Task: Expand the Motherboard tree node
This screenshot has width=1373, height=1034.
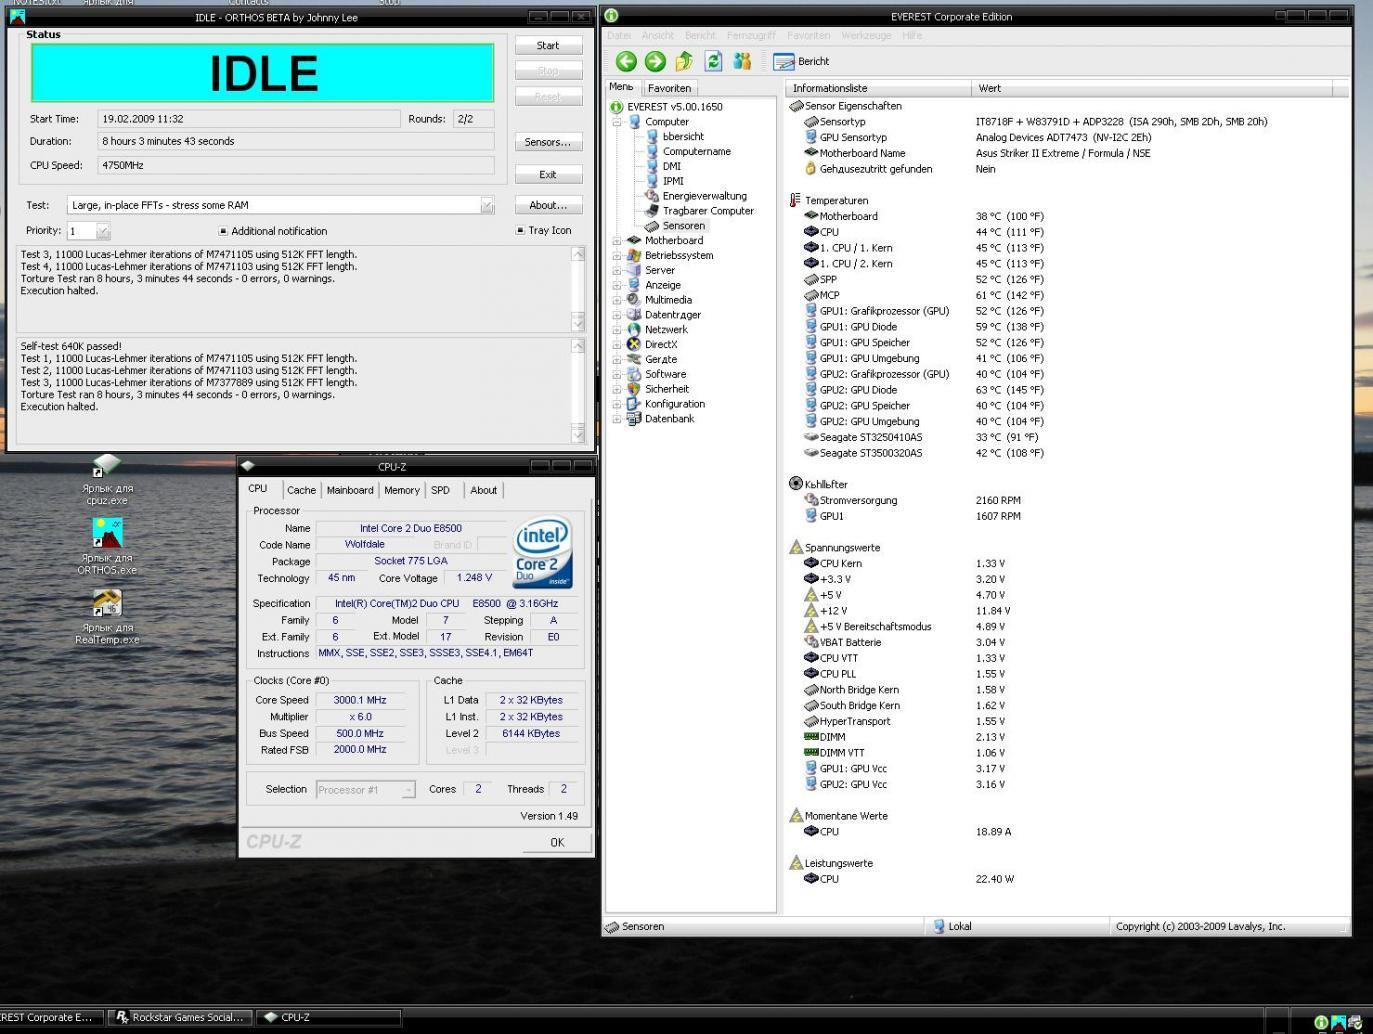Action: (617, 241)
